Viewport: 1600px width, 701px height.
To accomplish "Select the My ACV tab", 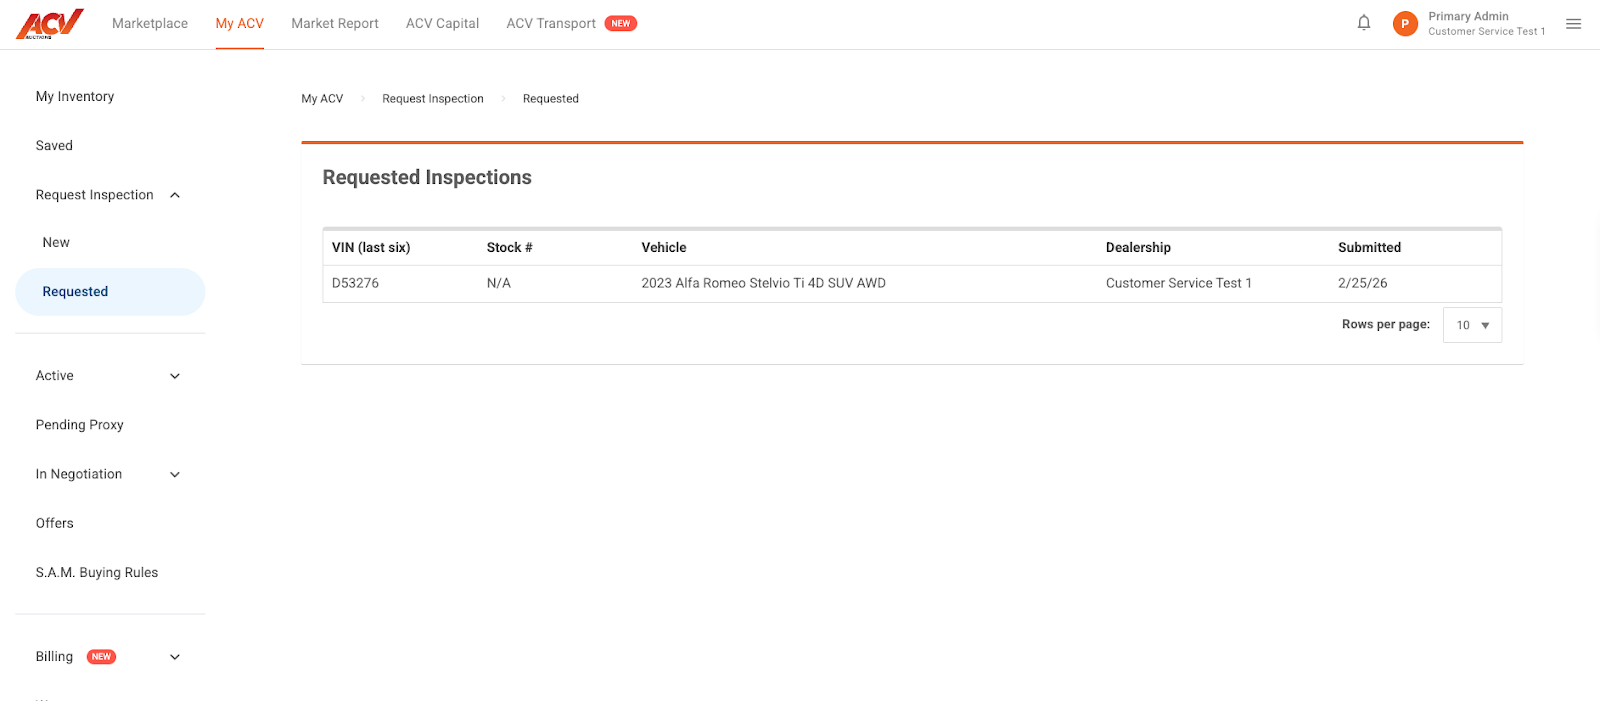I will pyautogui.click(x=240, y=23).
